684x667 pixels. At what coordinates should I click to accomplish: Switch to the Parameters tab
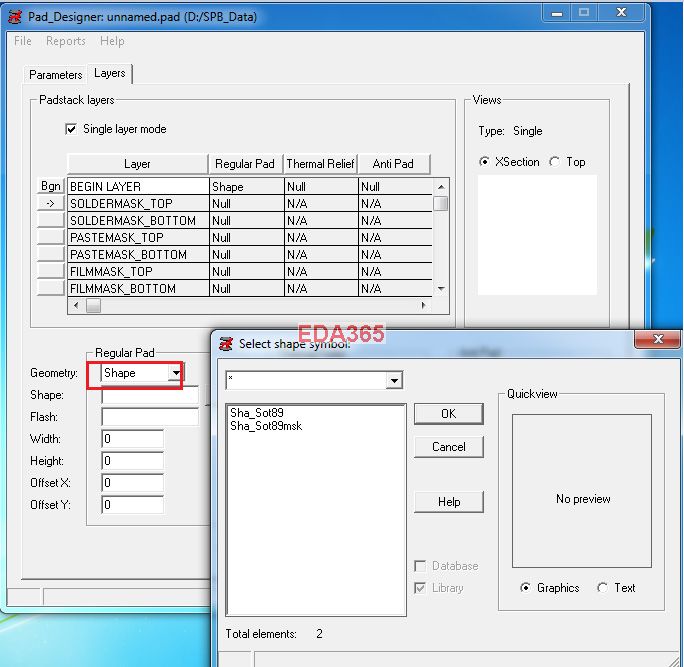point(55,75)
